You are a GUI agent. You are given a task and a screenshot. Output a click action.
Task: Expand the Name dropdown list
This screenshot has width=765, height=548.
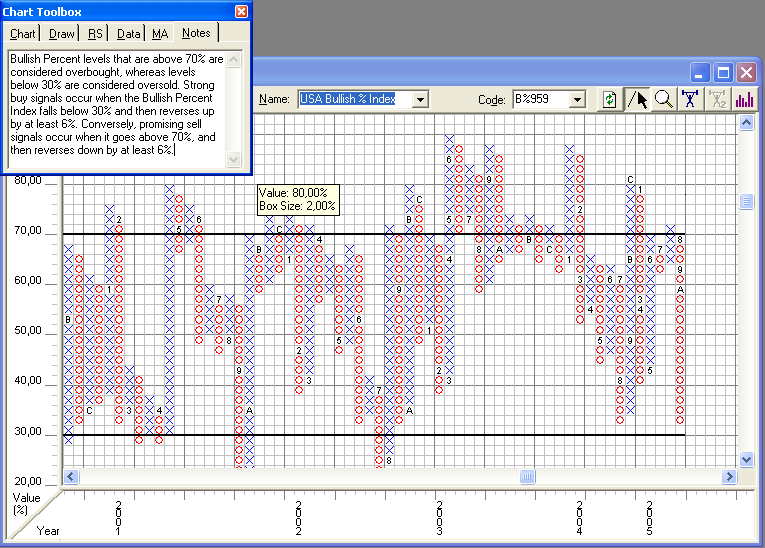coord(420,99)
